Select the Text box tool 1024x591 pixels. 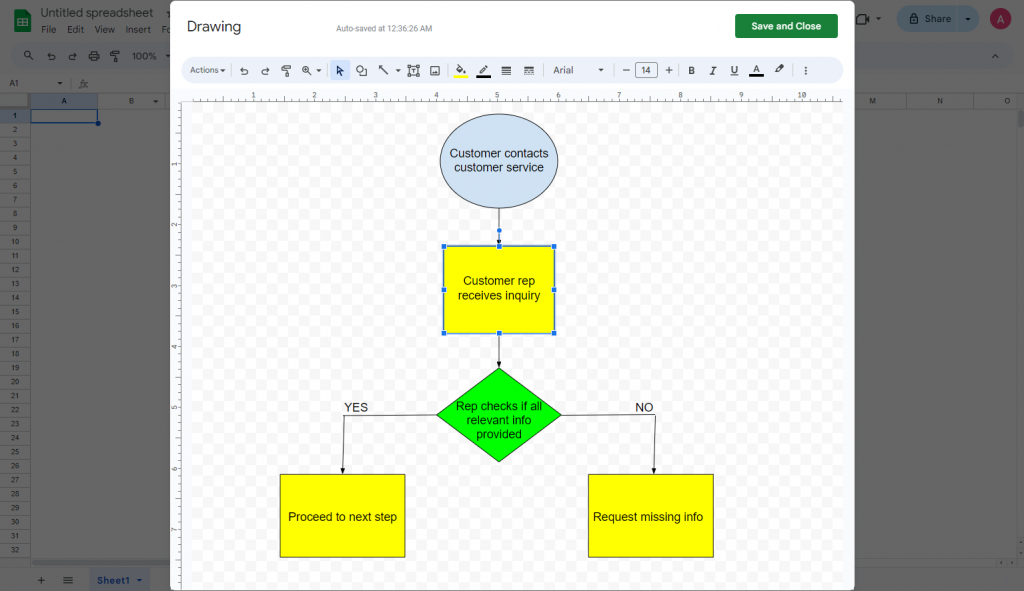pos(413,71)
